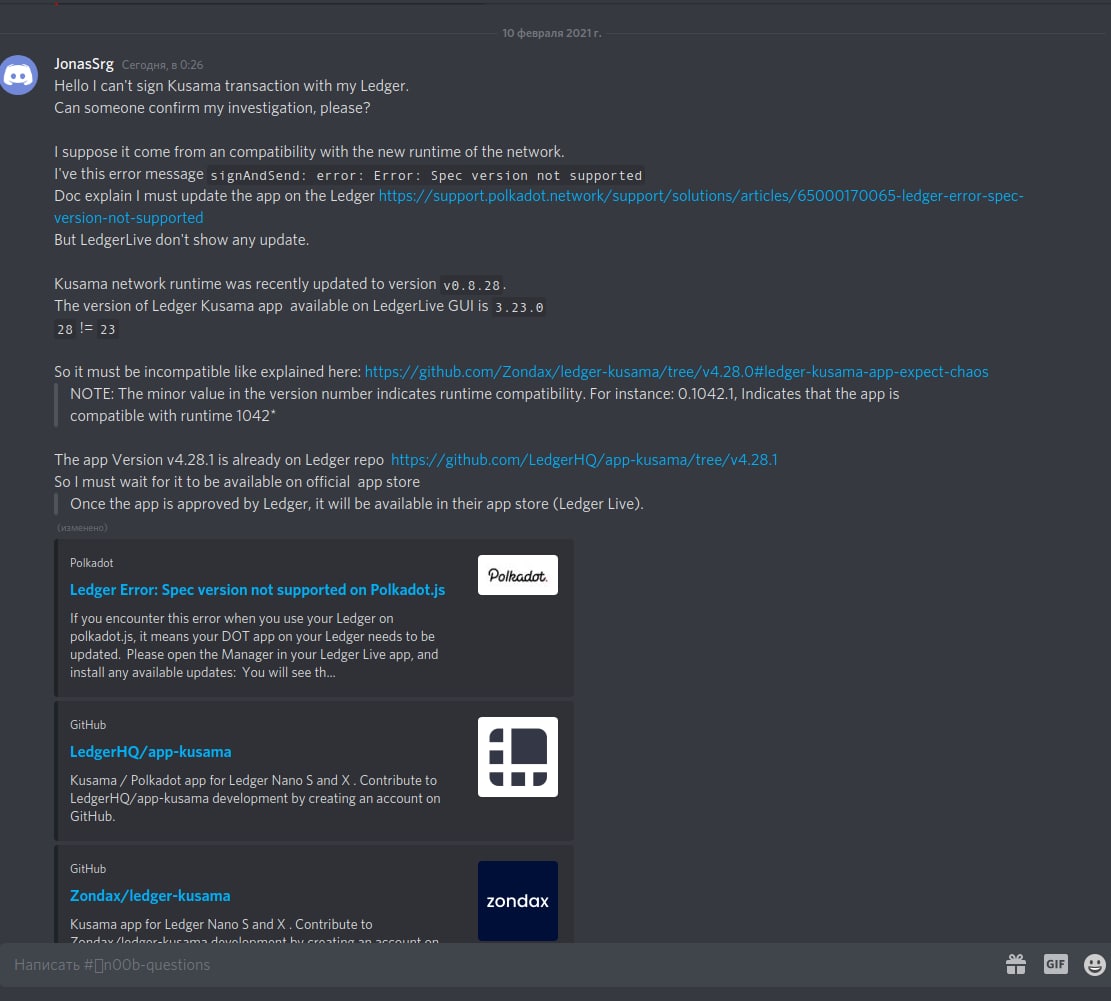The image size is (1111, 1001).
Task: Open the Zondax ledger-kusama v4.28.0 link
Action: pyautogui.click(x=676, y=372)
